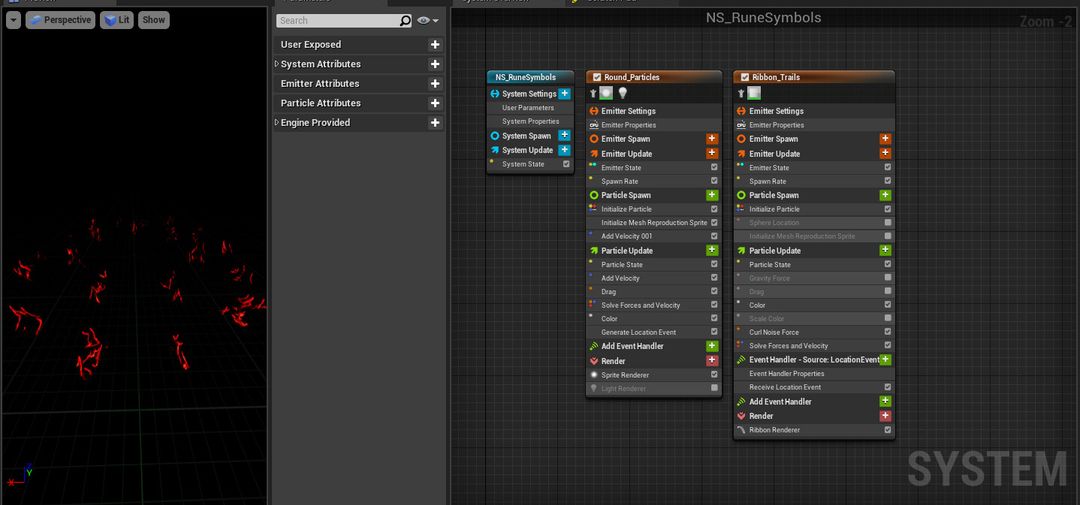Image resolution: width=1080 pixels, height=505 pixels.
Task: Add module to Round_Particles Emitter Update
Action: coord(712,154)
